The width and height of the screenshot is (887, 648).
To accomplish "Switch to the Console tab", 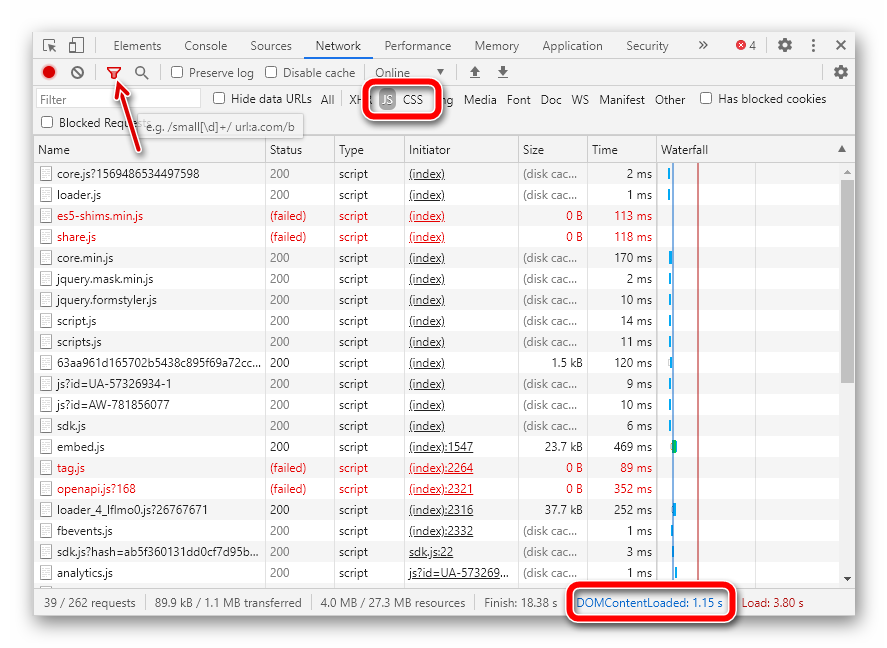I will [x=205, y=46].
